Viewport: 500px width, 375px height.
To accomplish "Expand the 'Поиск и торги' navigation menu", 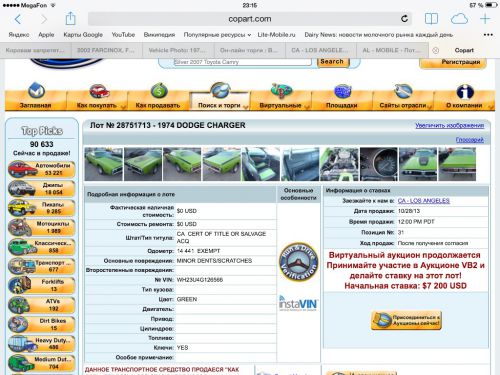I will coord(220,96).
